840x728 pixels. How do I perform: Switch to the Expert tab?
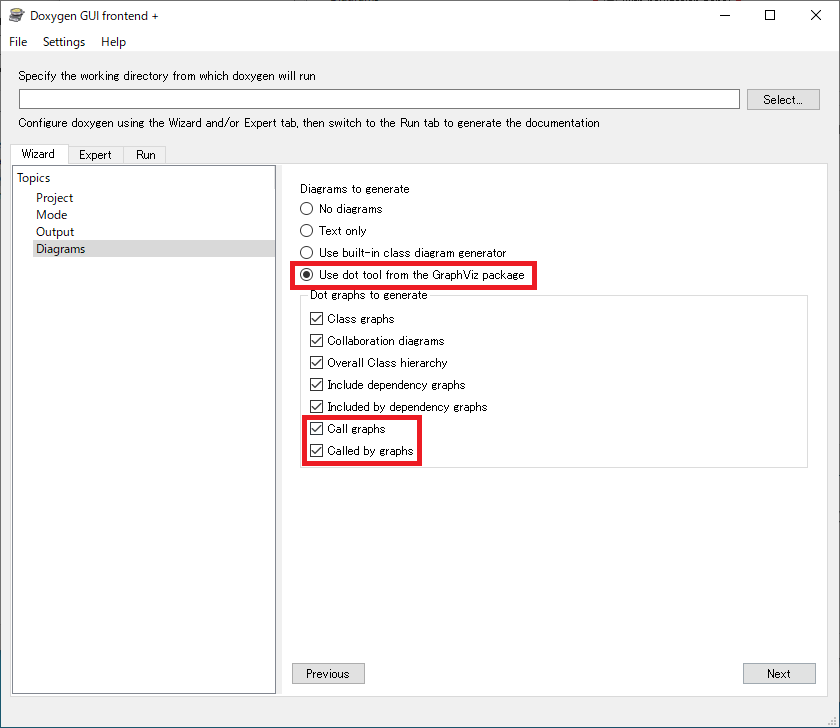click(x=95, y=155)
